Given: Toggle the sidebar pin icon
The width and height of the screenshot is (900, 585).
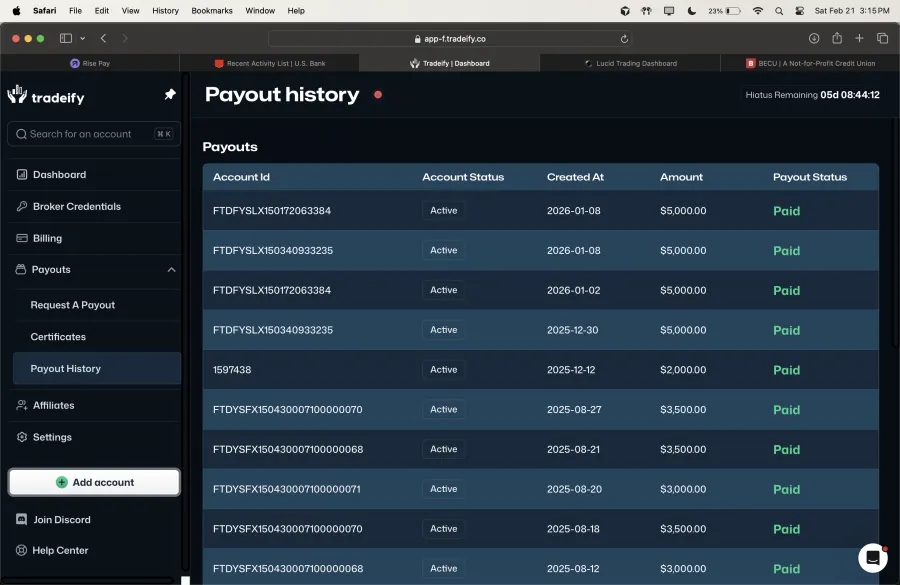Looking at the screenshot, I should click(x=170, y=95).
